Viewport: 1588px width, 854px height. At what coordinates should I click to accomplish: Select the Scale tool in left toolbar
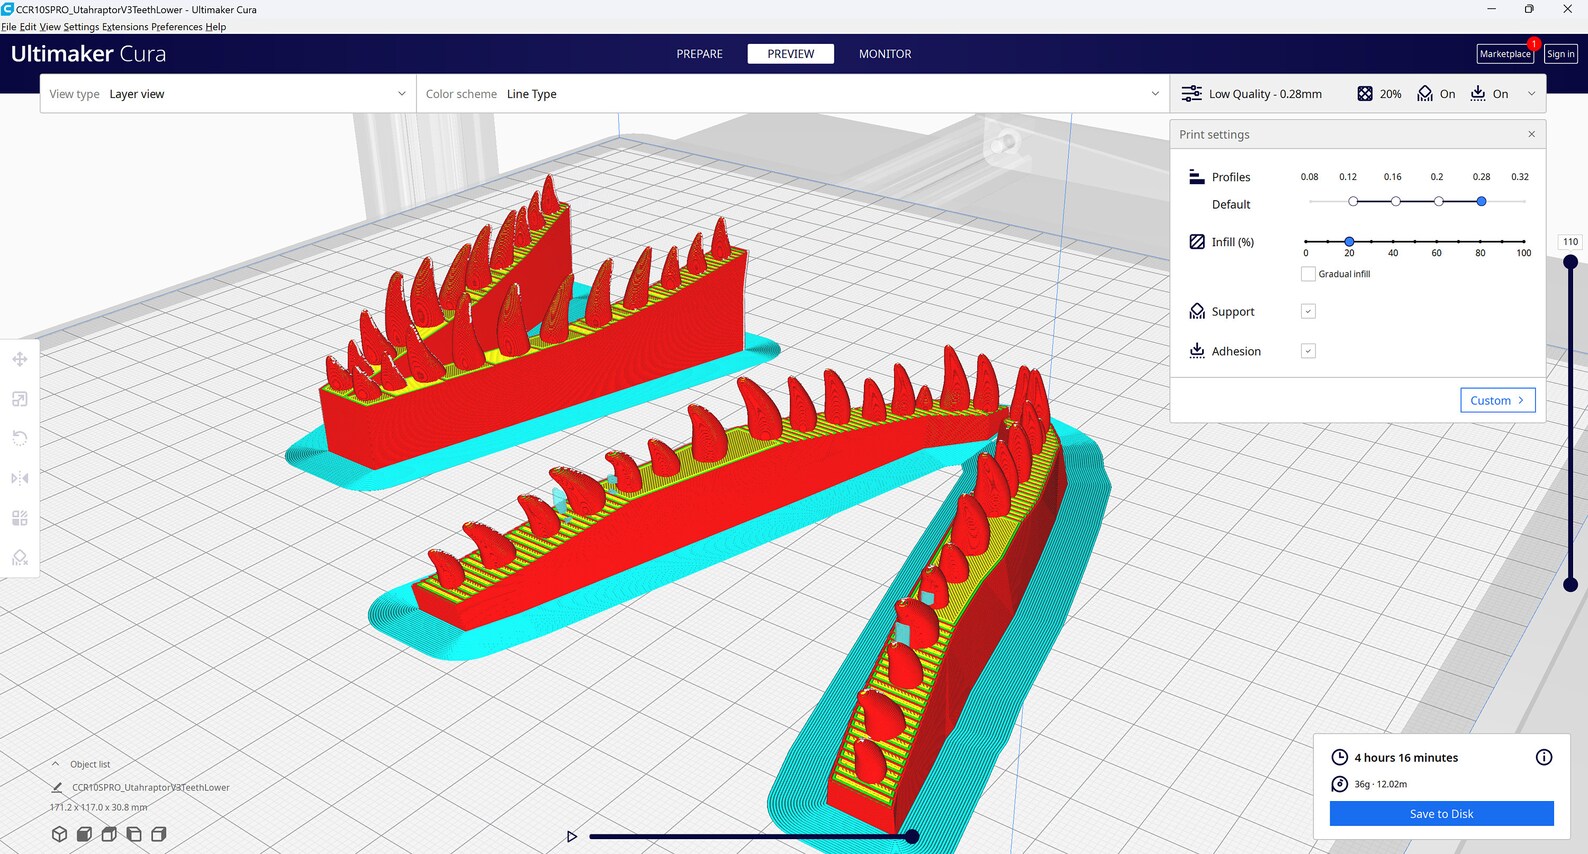[19, 399]
